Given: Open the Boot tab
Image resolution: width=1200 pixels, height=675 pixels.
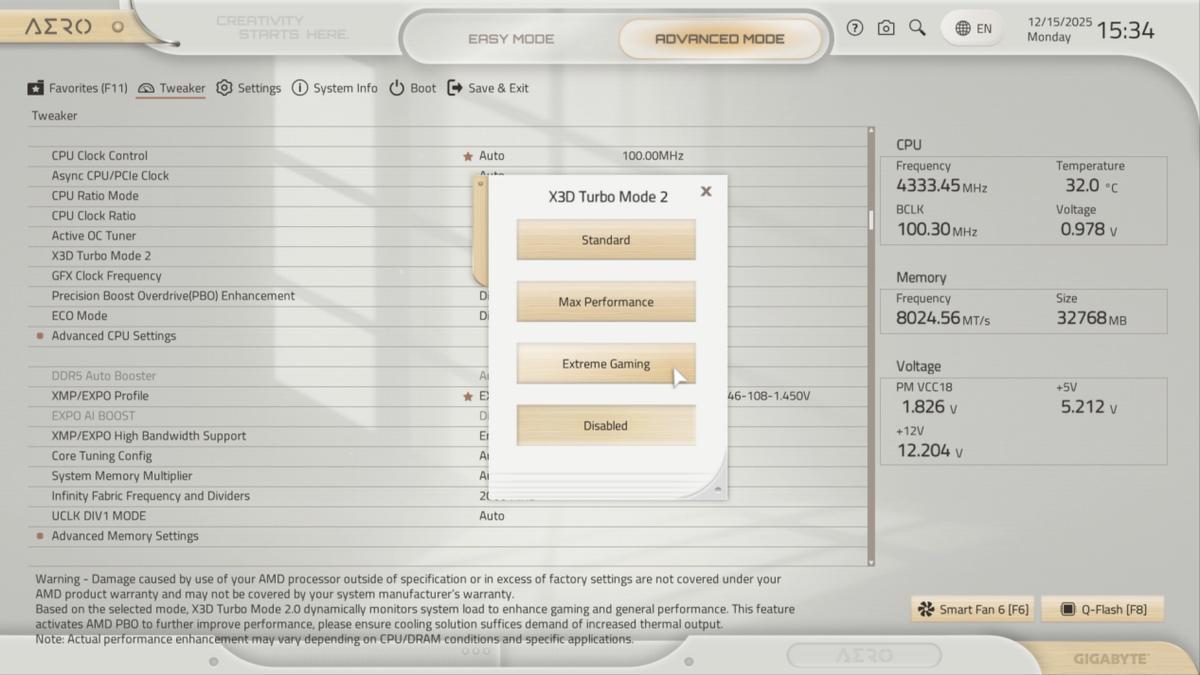Looking at the screenshot, I should (412, 88).
